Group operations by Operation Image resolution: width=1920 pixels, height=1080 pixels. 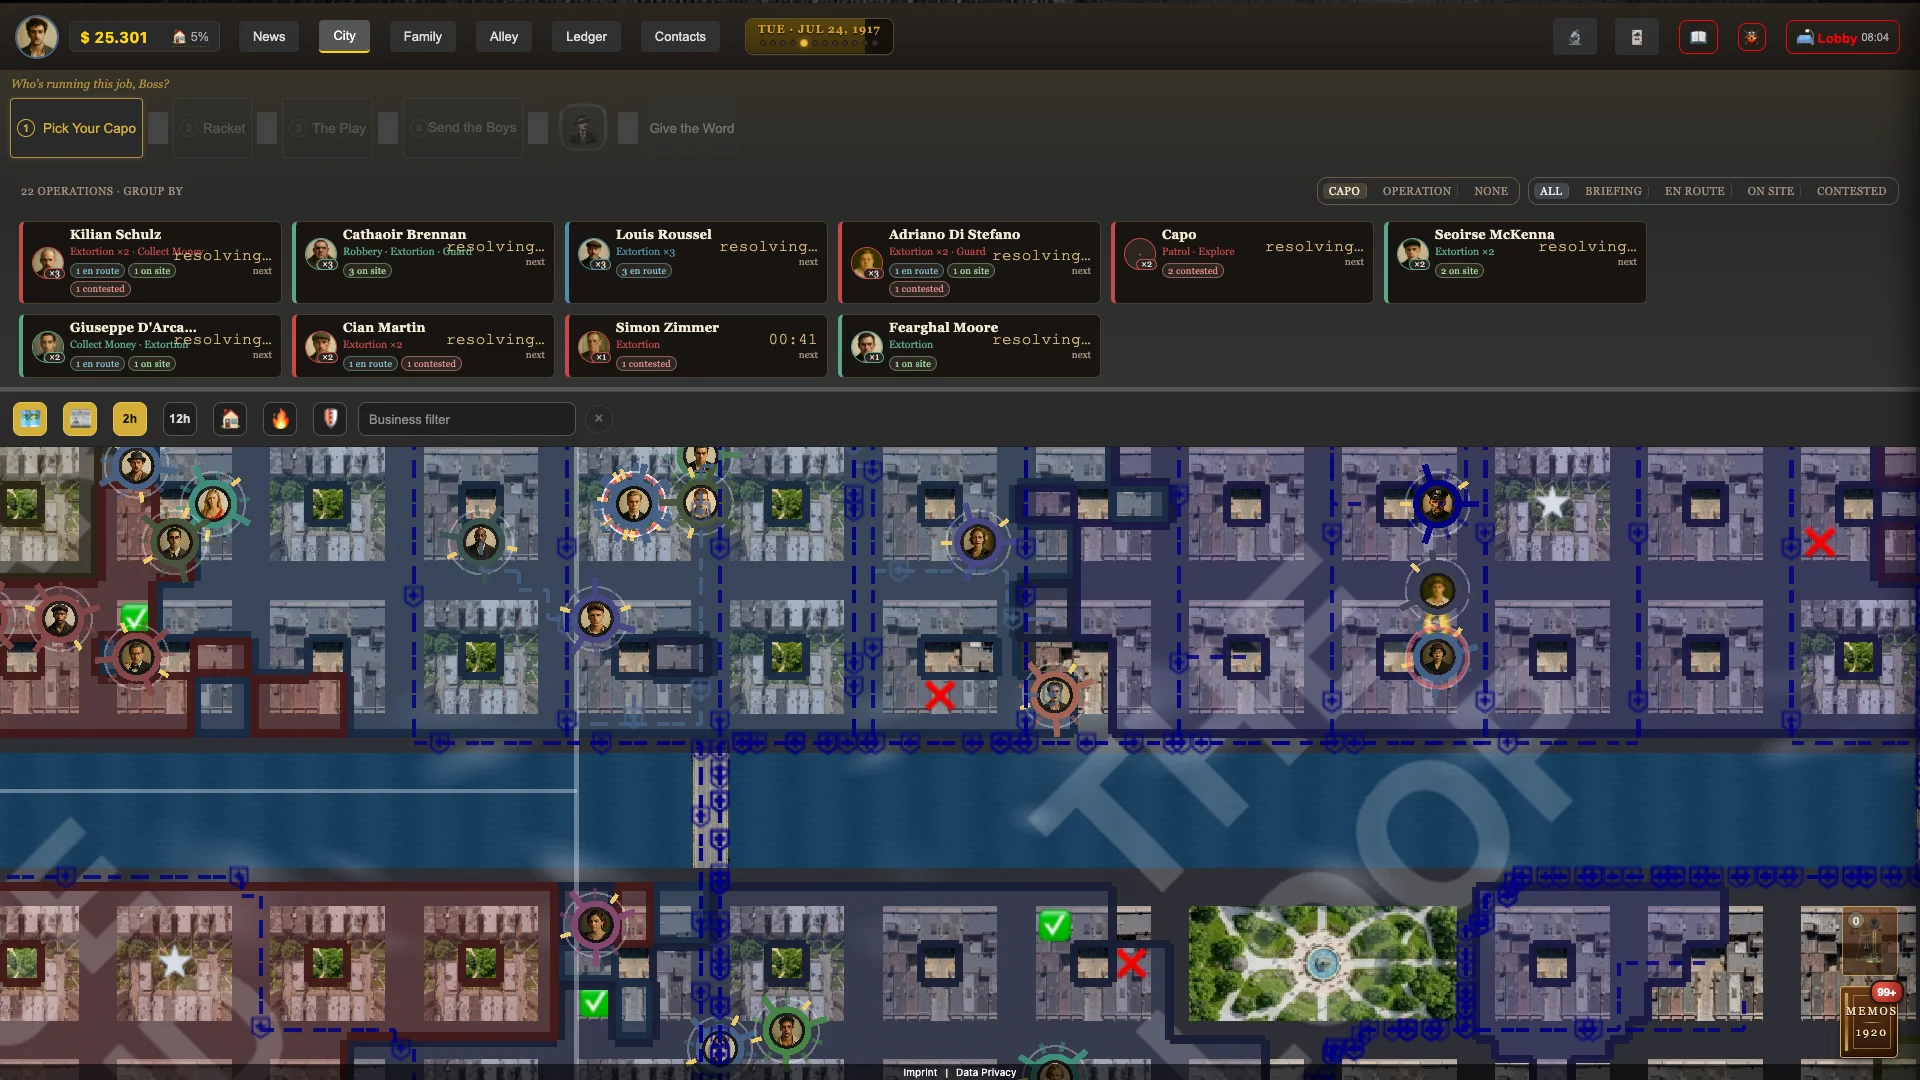(1416, 191)
